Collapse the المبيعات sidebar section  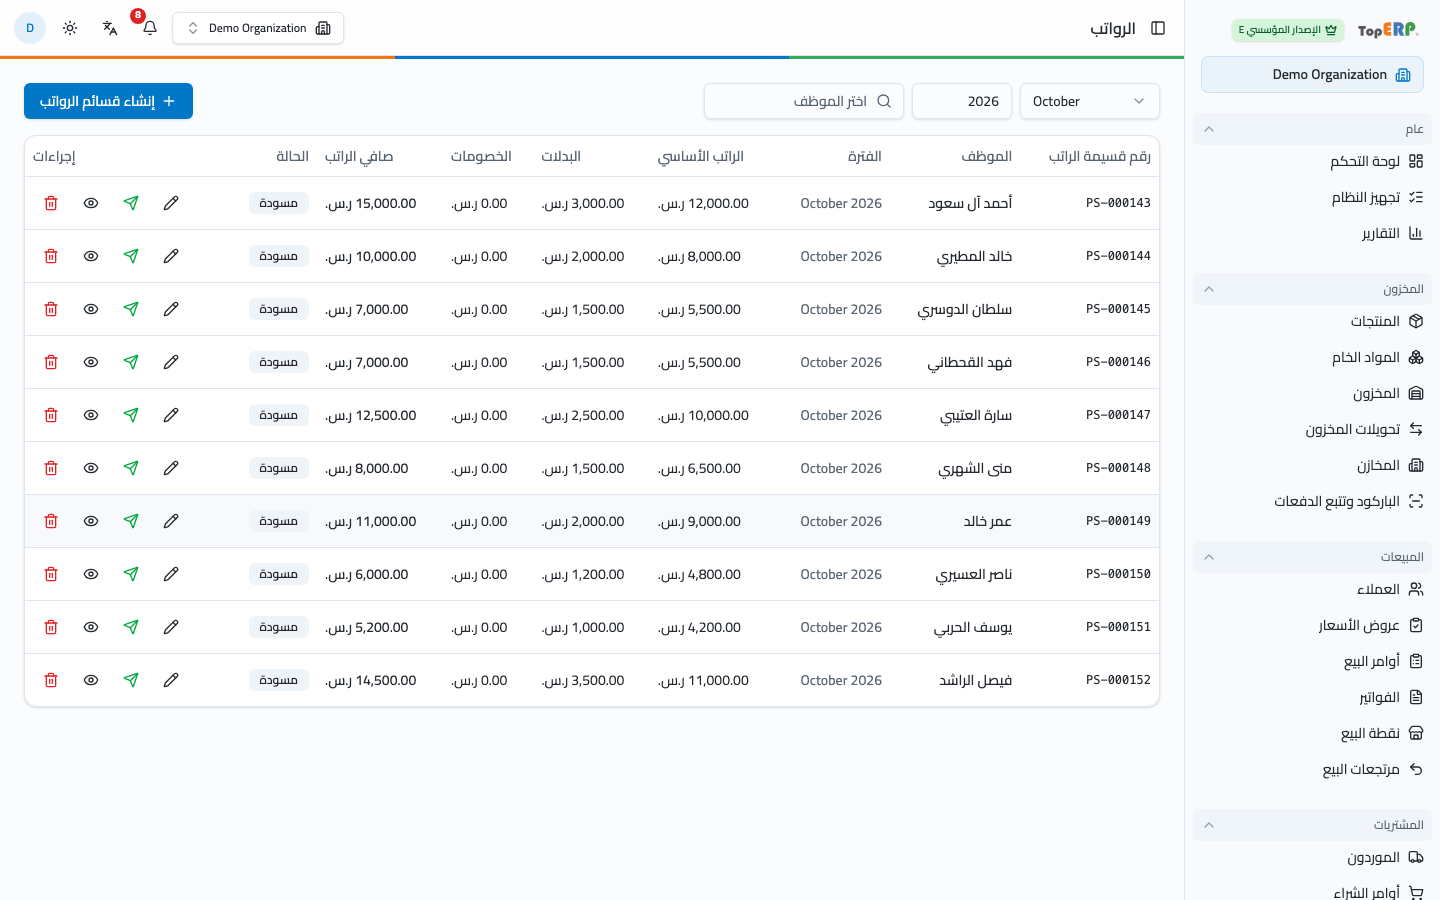click(1312, 557)
